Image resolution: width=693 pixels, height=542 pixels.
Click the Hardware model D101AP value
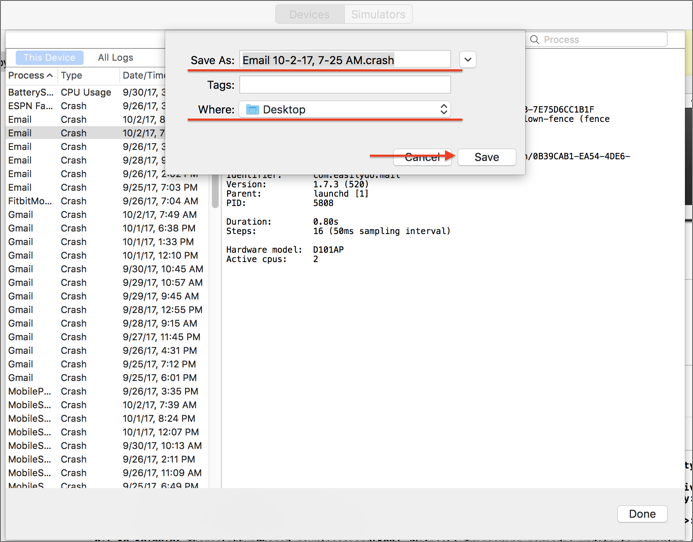pos(328,250)
